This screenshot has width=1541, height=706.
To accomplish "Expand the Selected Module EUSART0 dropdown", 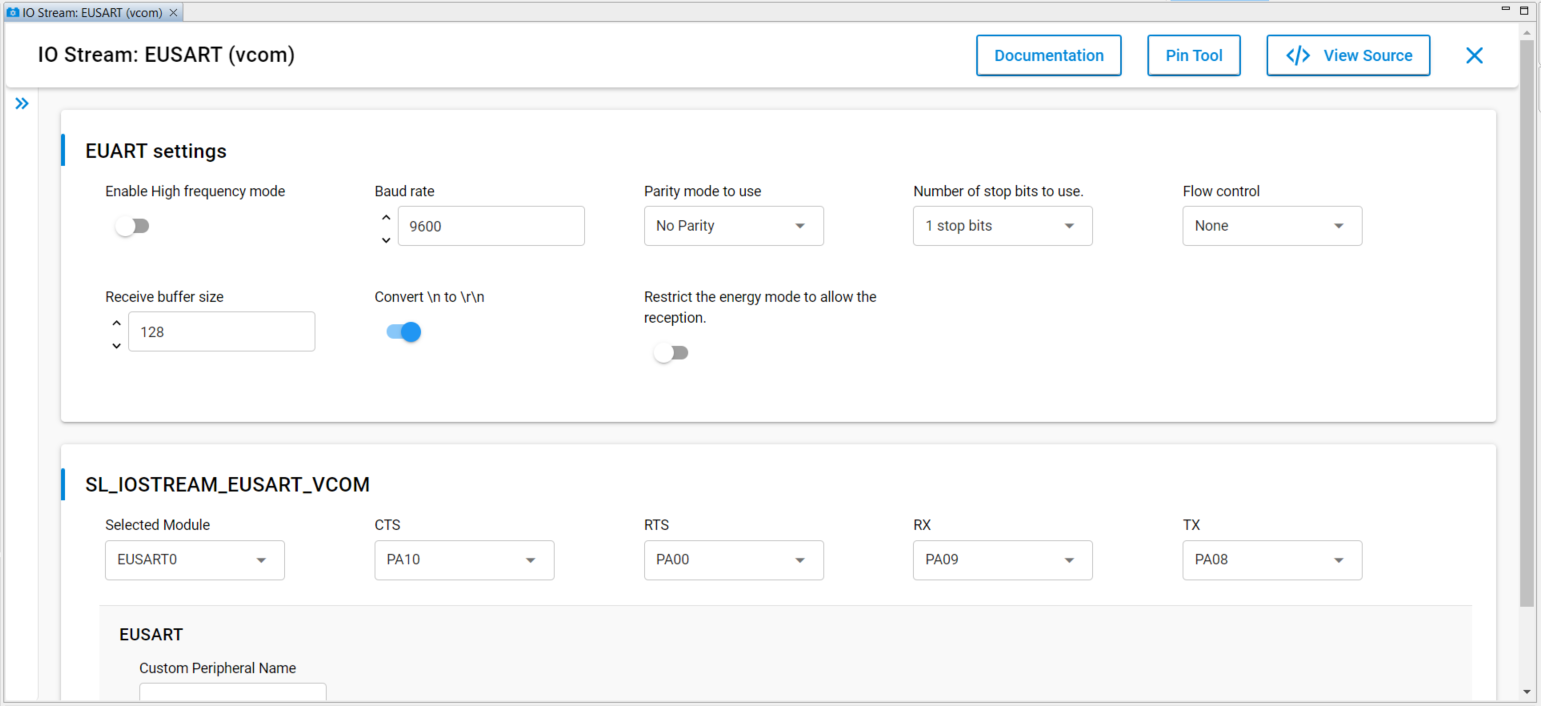I will click(194, 560).
